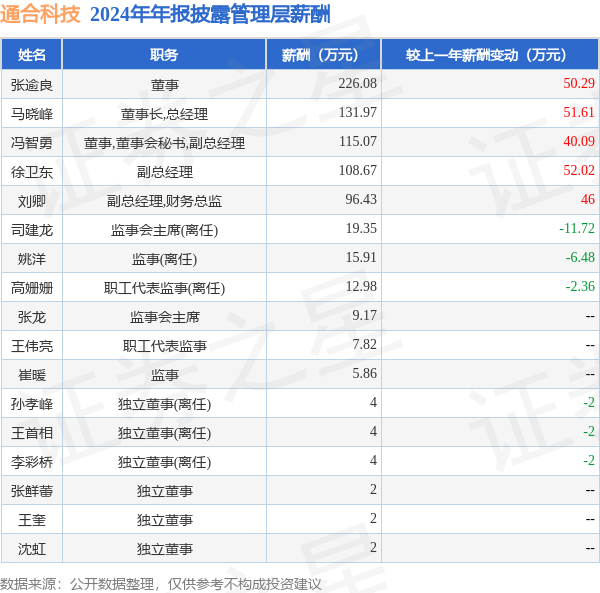This screenshot has width=600, height=593.
Task: Select the salary value 4 for 李彩桥
Action: (373, 461)
